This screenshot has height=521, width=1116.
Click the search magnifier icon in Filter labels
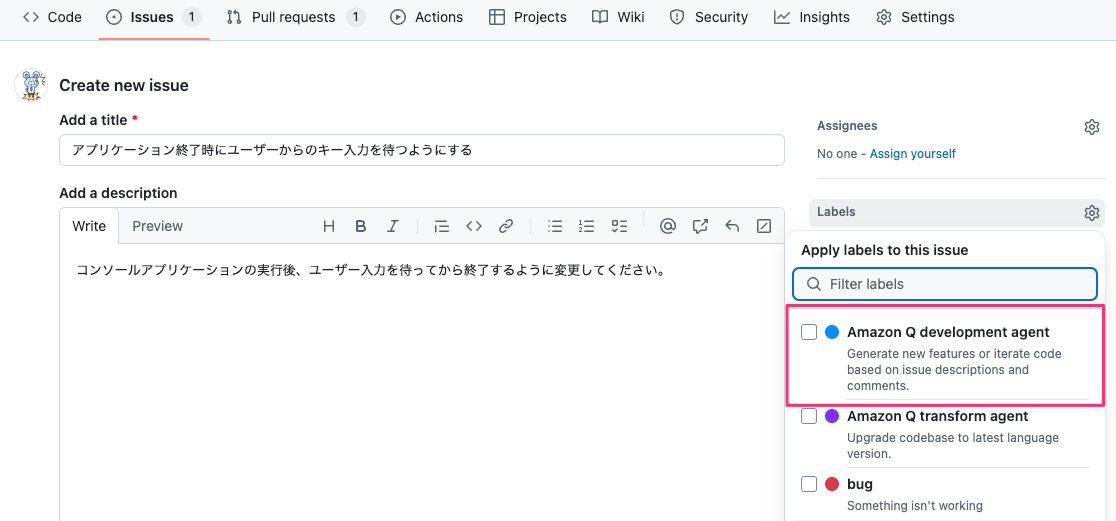(814, 284)
